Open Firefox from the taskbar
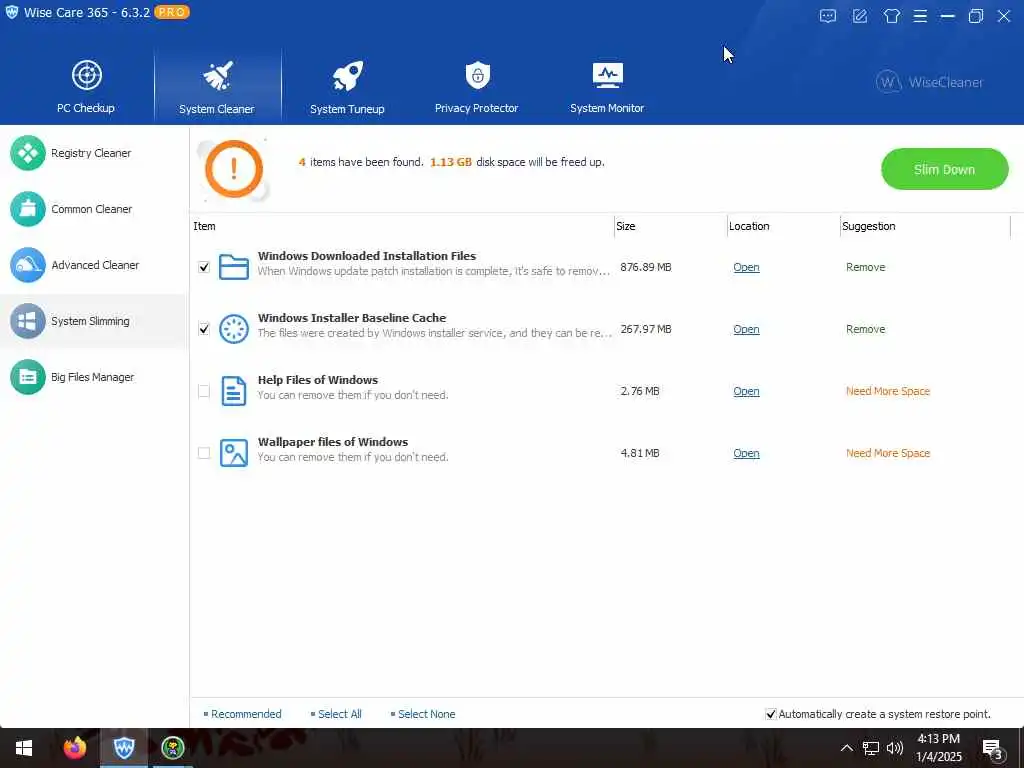The height and width of the screenshot is (768, 1024). (74, 748)
